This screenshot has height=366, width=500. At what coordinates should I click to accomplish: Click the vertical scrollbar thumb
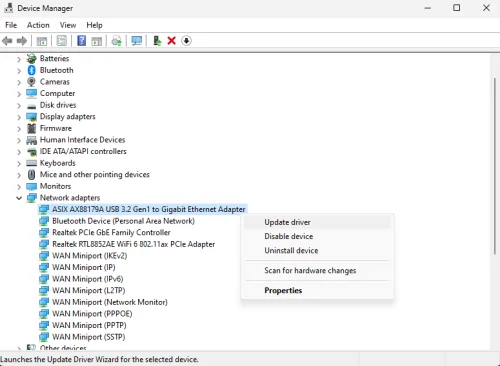click(x=495, y=166)
